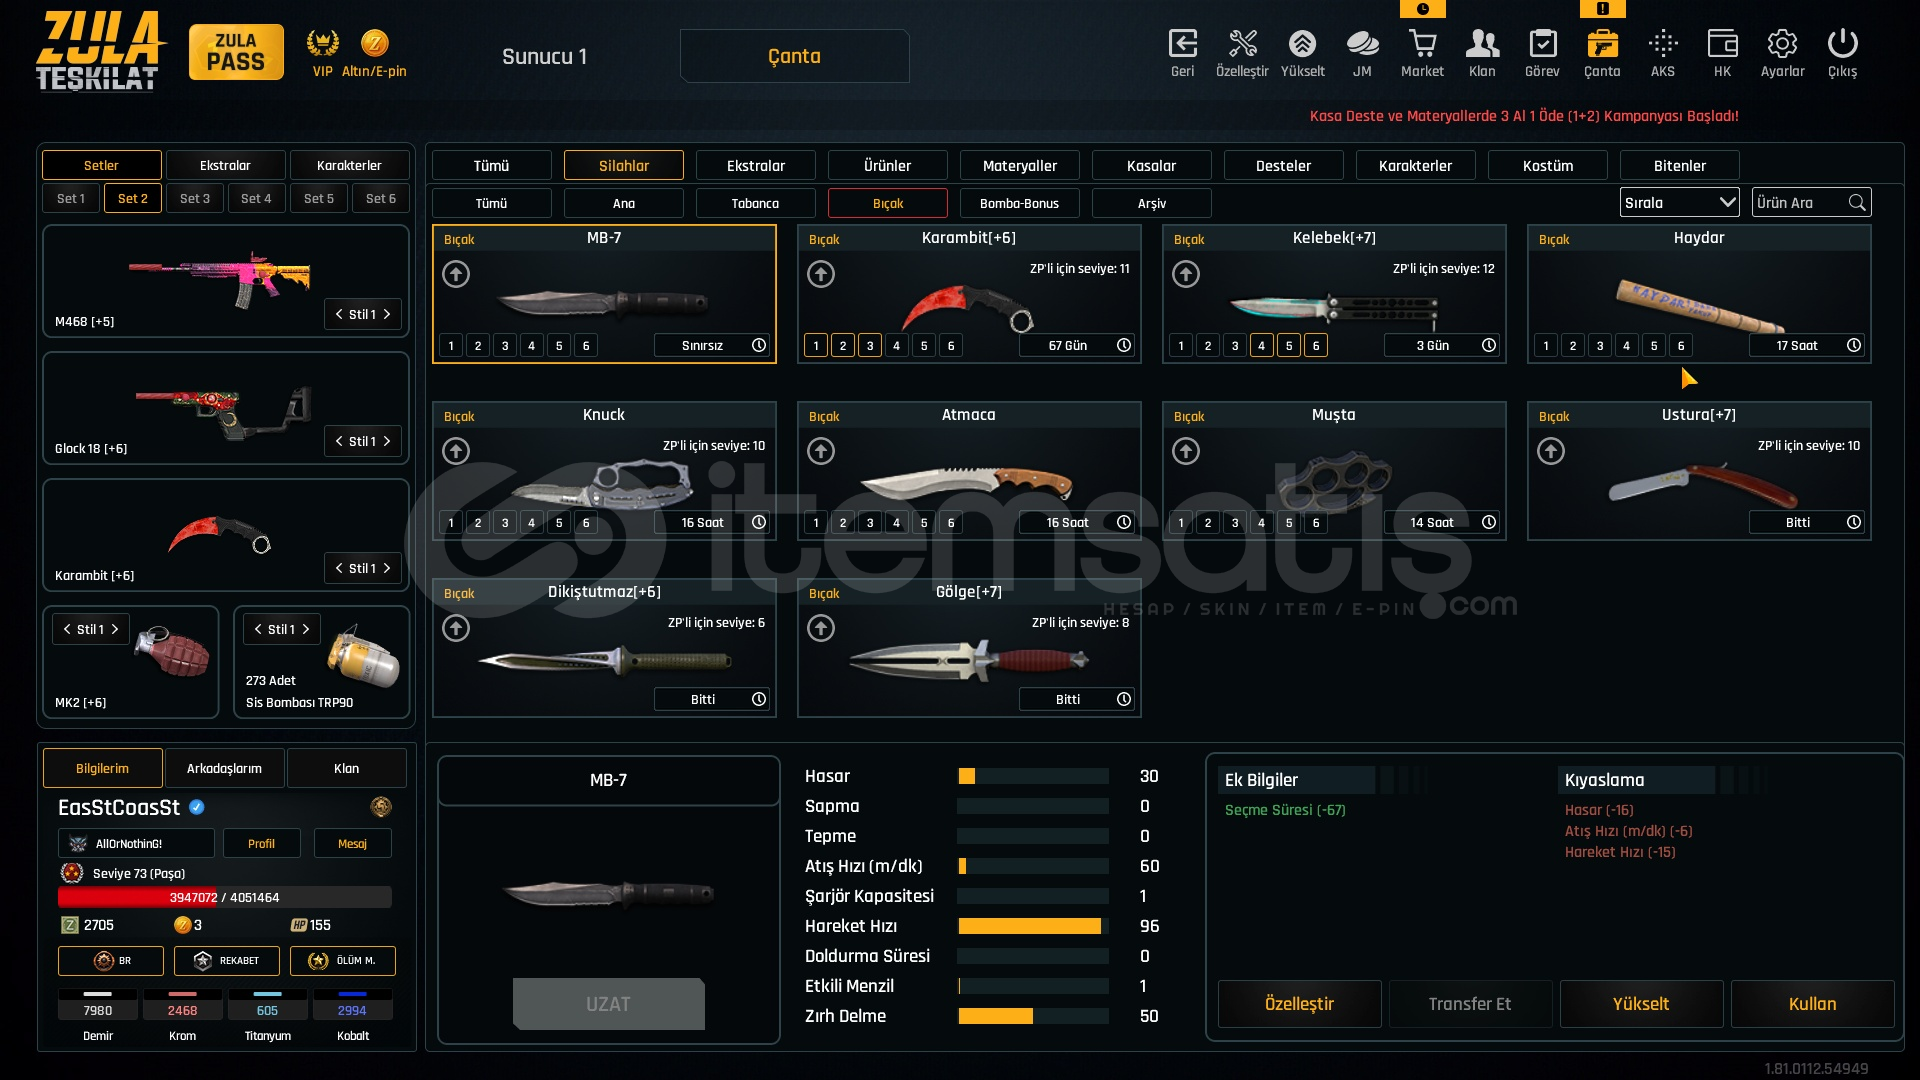Click previous style chevron for MK2 [+6] grenade

point(67,629)
